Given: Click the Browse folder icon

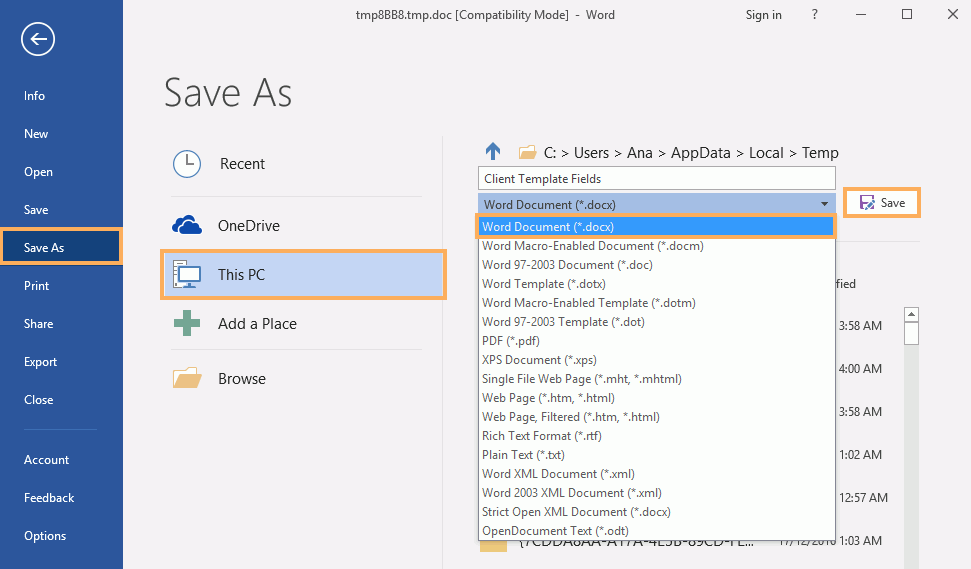Looking at the screenshot, I should pos(187,379).
